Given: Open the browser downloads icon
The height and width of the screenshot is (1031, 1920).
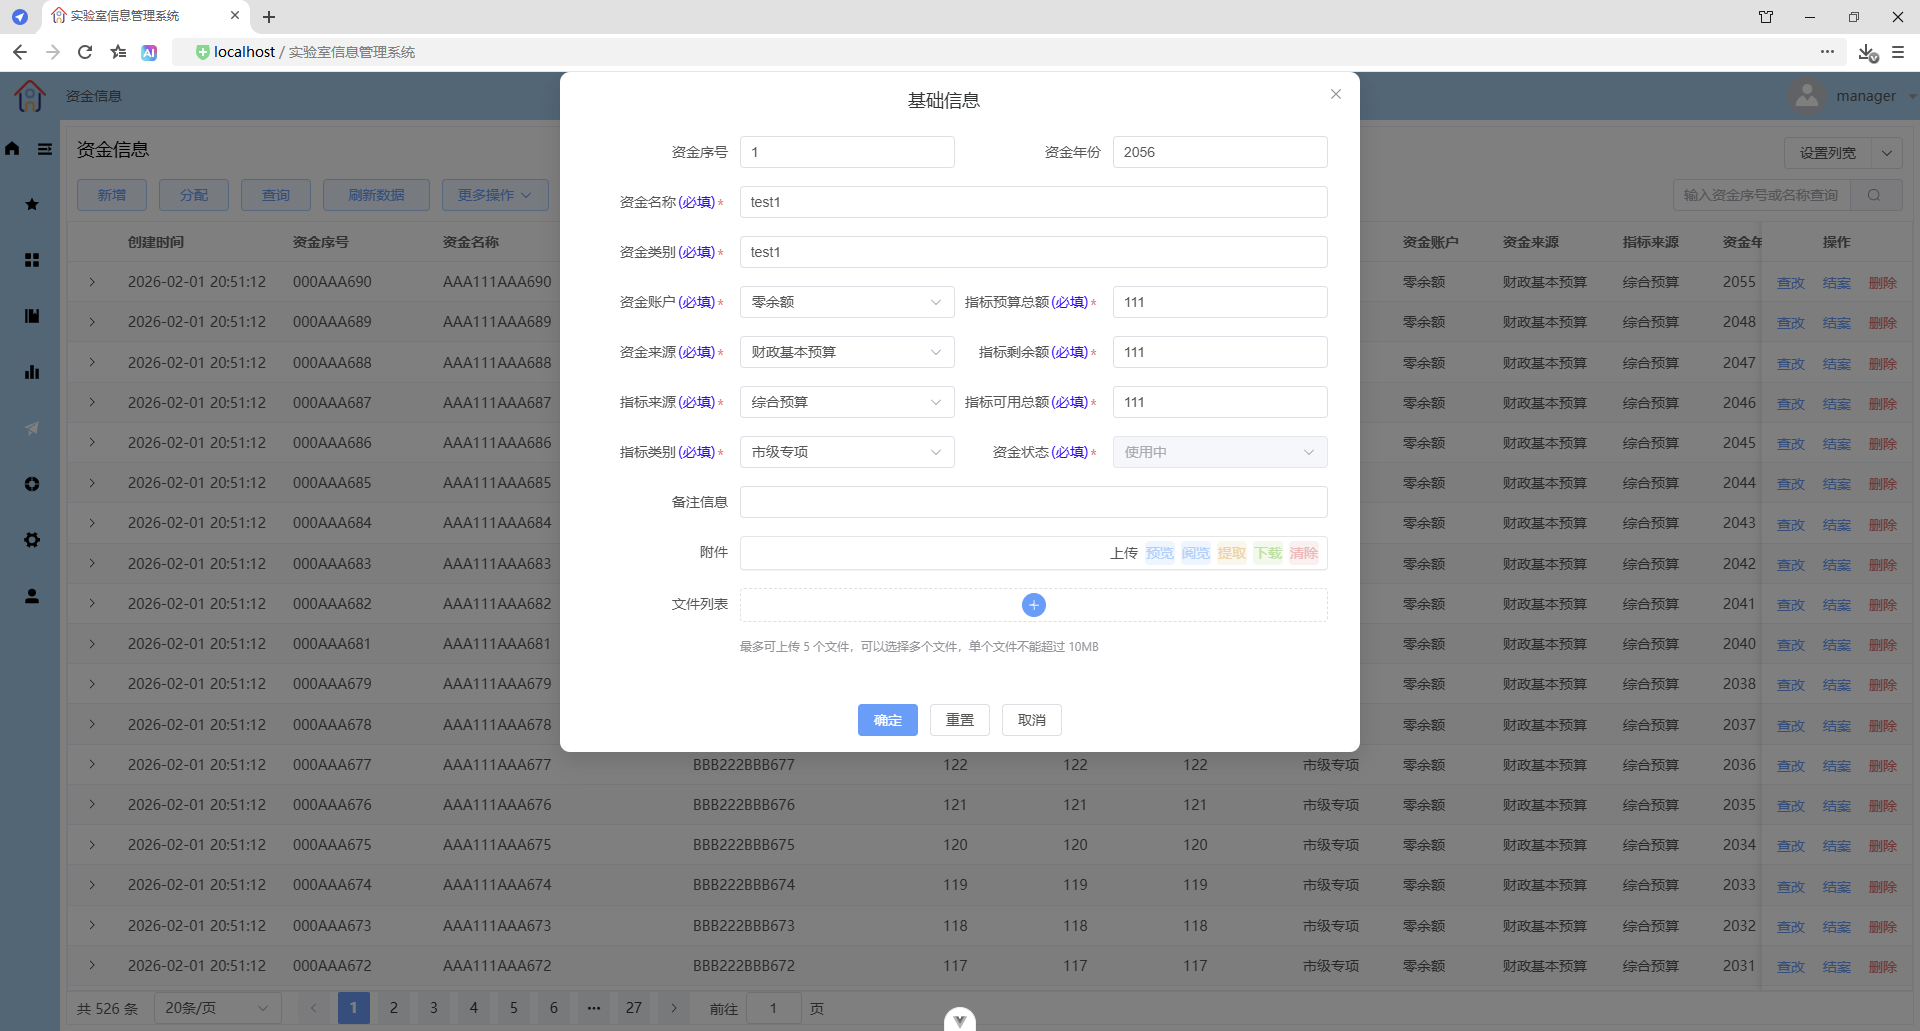Looking at the screenshot, I should pos(1867,52).
